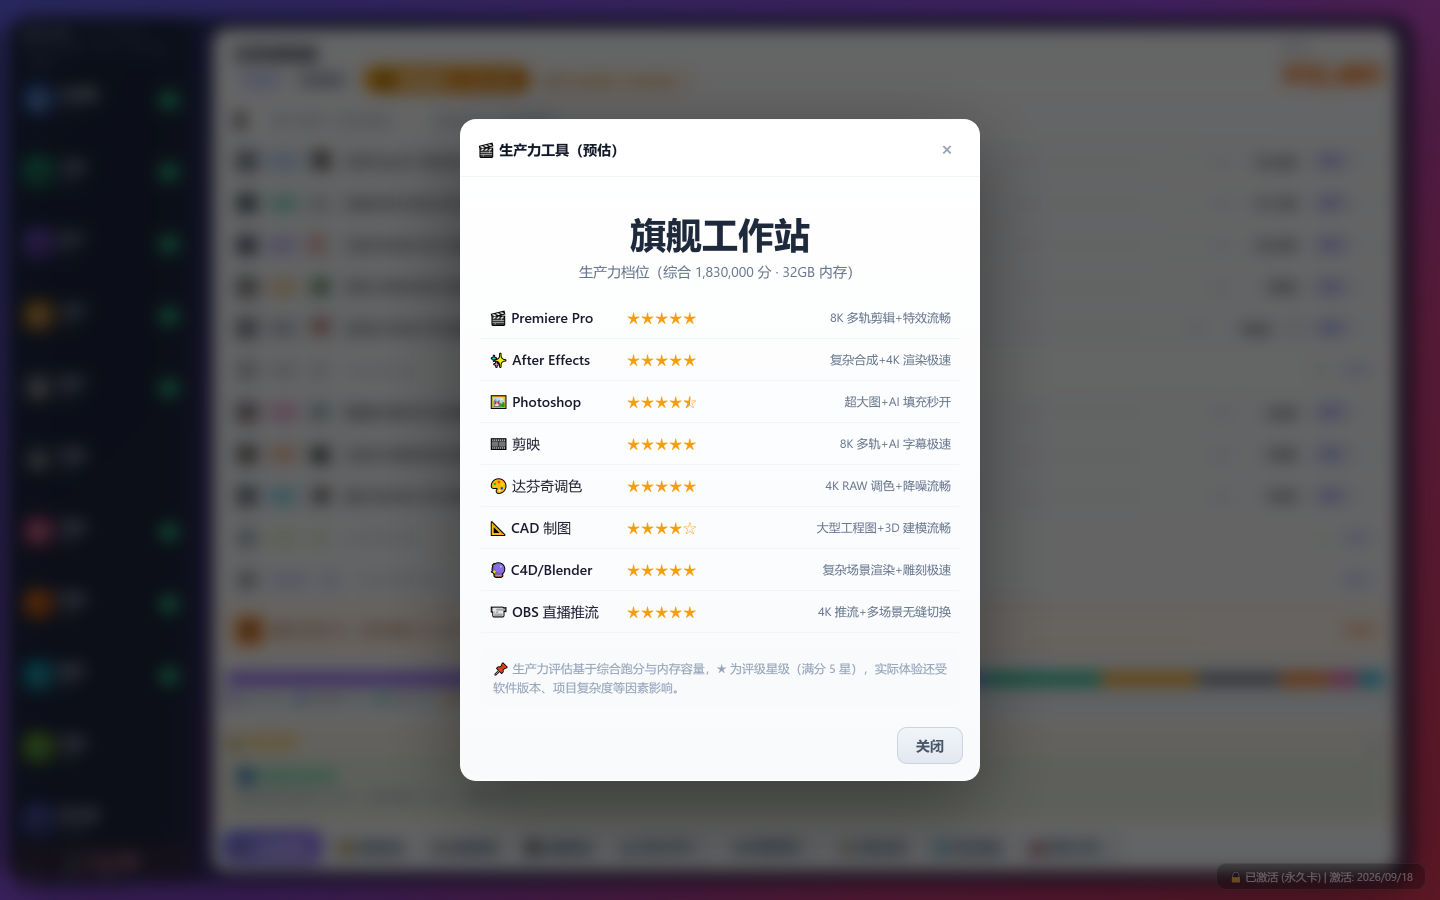The width and height of the screenshot is (1440, 900).
Task: Click the Premiere Pro clapperboard icon
Action: click(498, 318)
